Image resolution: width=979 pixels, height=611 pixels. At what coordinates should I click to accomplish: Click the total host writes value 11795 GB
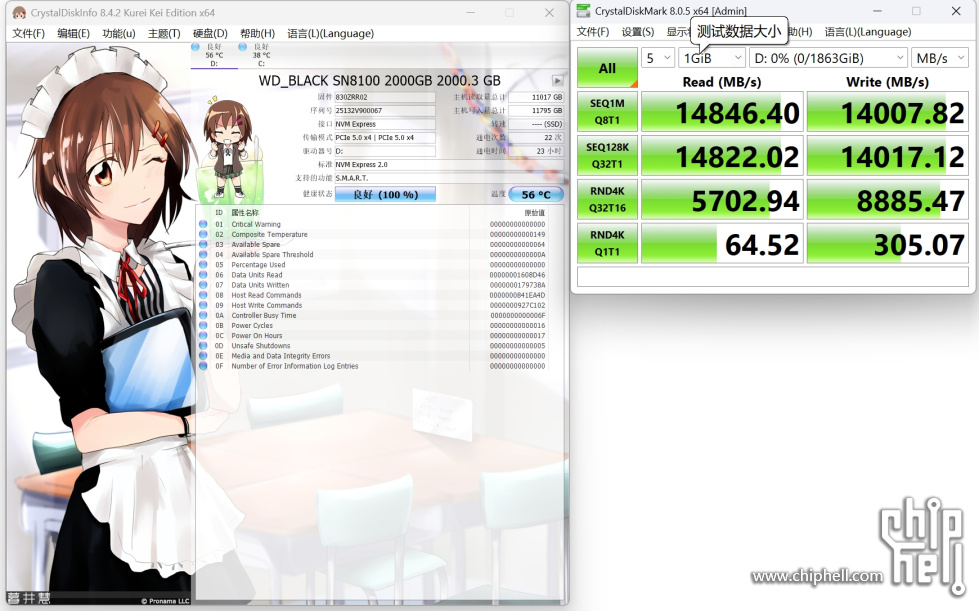(536, 110)
